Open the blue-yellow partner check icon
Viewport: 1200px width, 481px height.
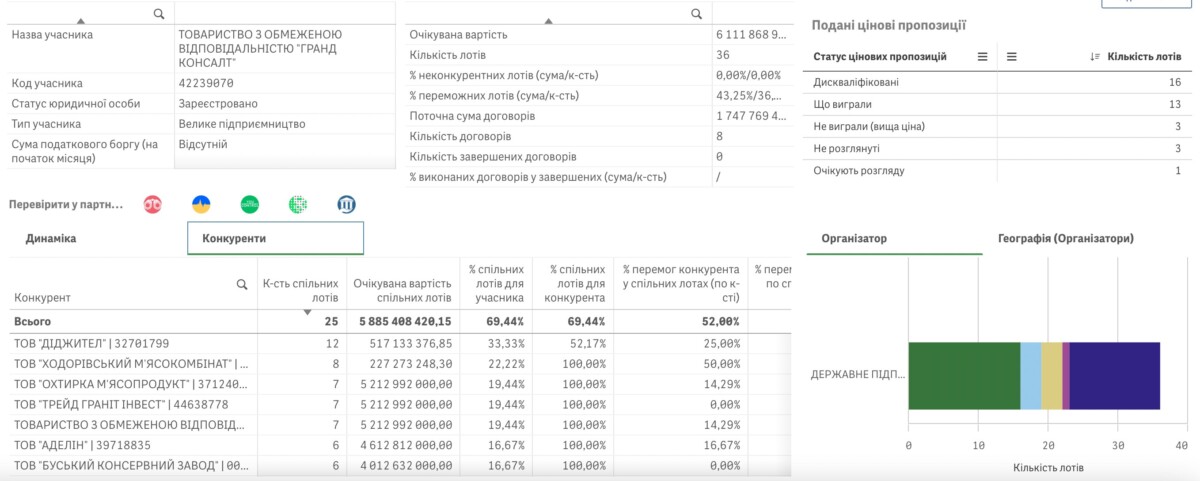point(201,204)
